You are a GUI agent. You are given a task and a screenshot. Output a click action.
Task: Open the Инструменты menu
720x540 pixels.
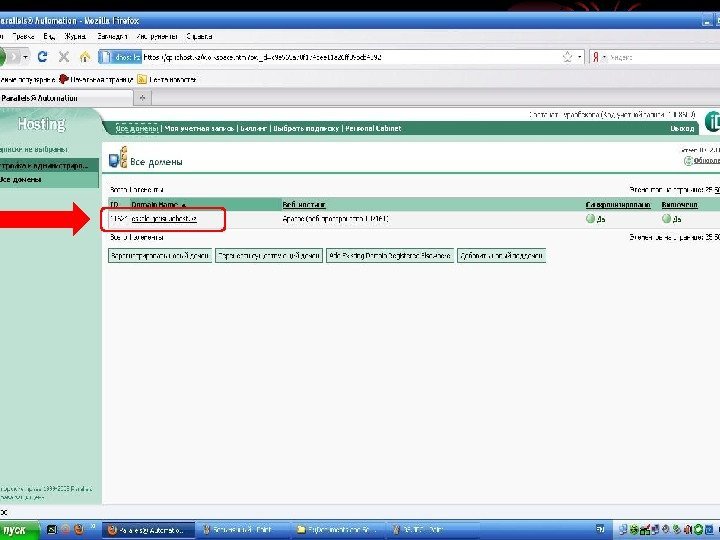(x=157, y=36)
